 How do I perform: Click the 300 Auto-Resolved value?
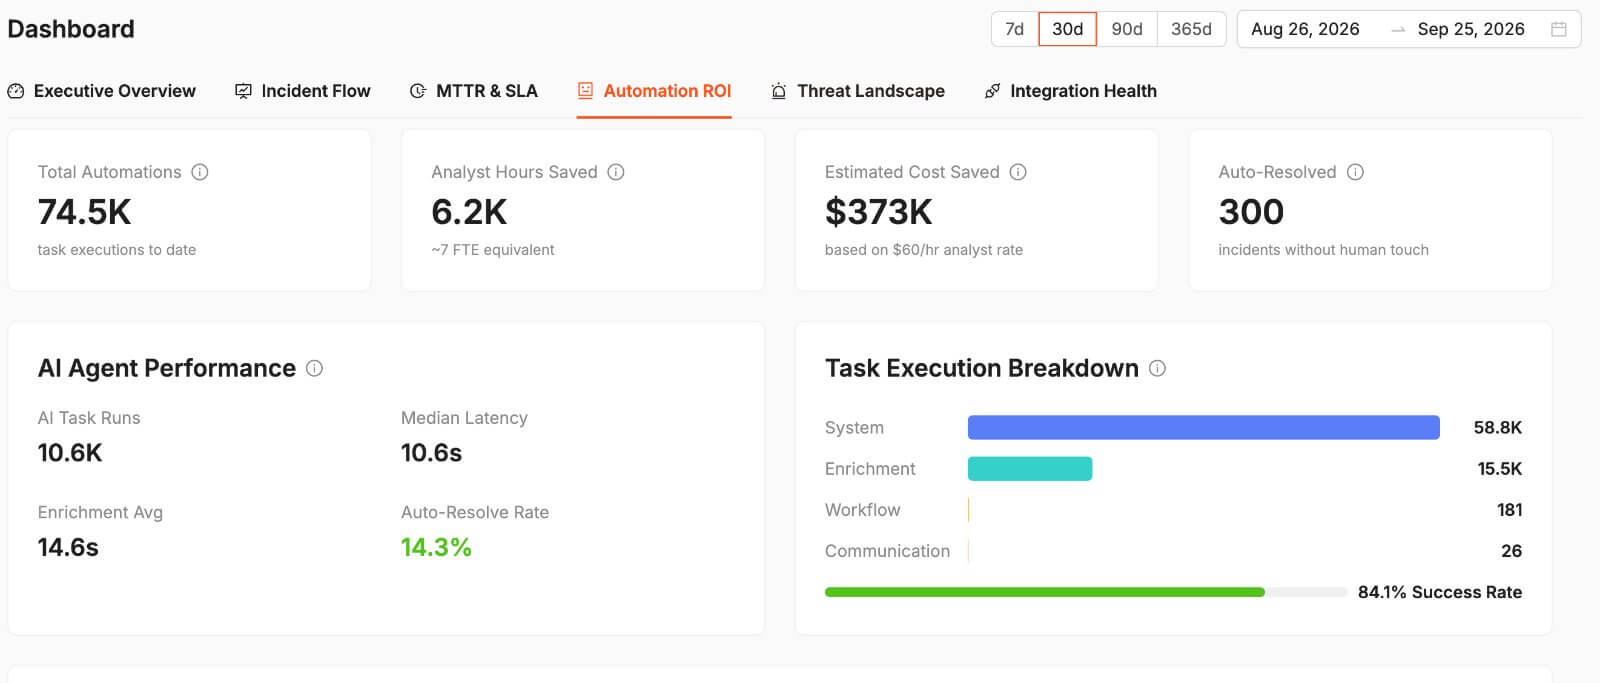pos(1251,212)
